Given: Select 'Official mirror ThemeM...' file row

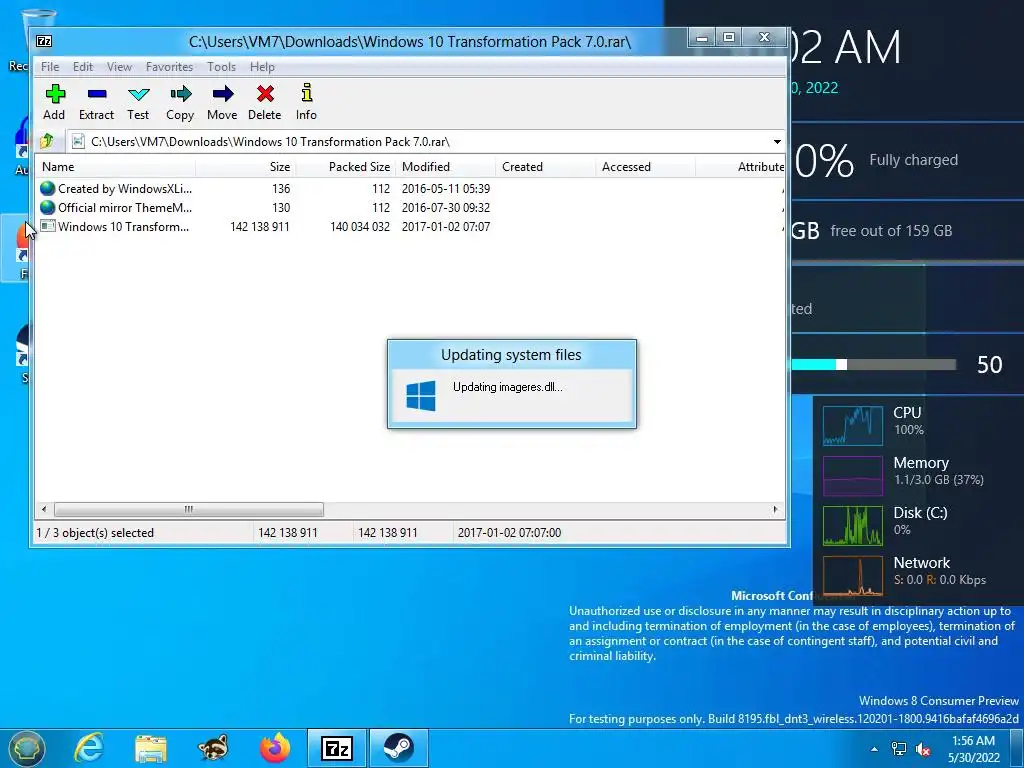Looking at the screenshot, I should coord(411,208).
